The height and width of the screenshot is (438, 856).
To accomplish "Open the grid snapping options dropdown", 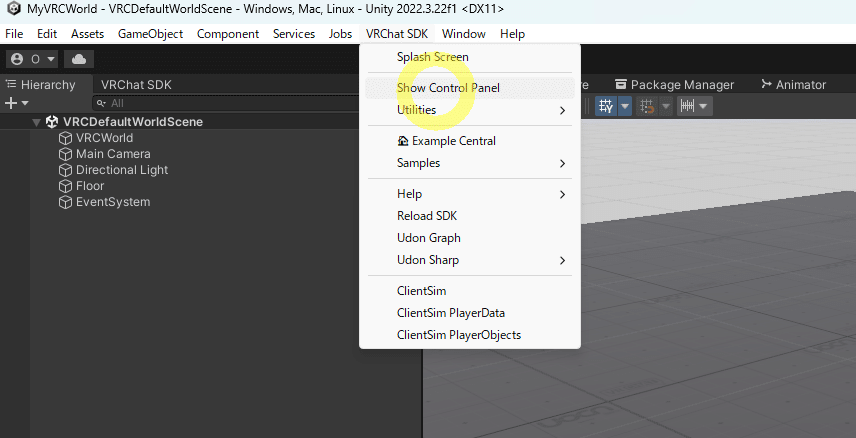I will tap(666, 106).
